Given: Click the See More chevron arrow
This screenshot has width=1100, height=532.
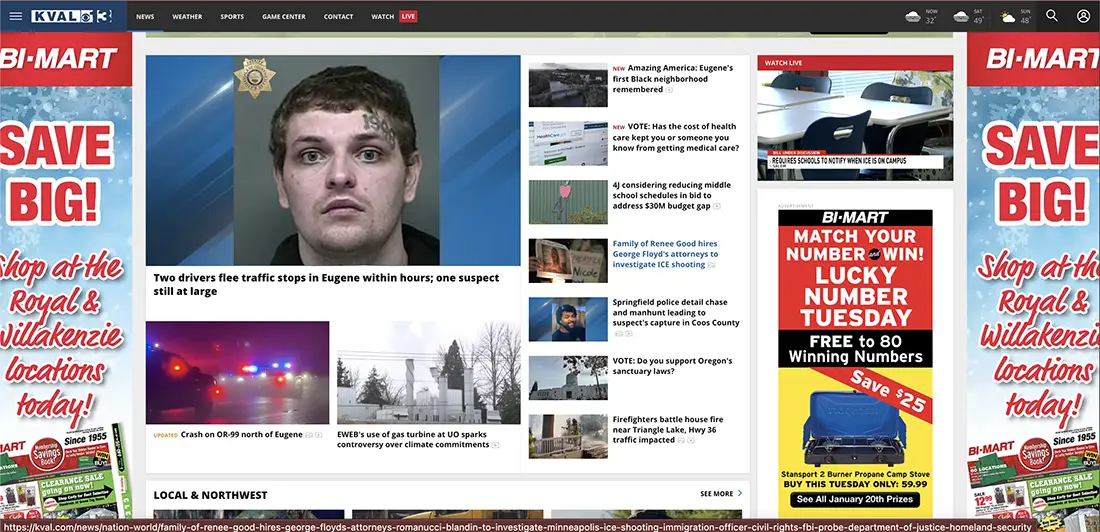Looking at the screenshot, I should click(739, 493).
